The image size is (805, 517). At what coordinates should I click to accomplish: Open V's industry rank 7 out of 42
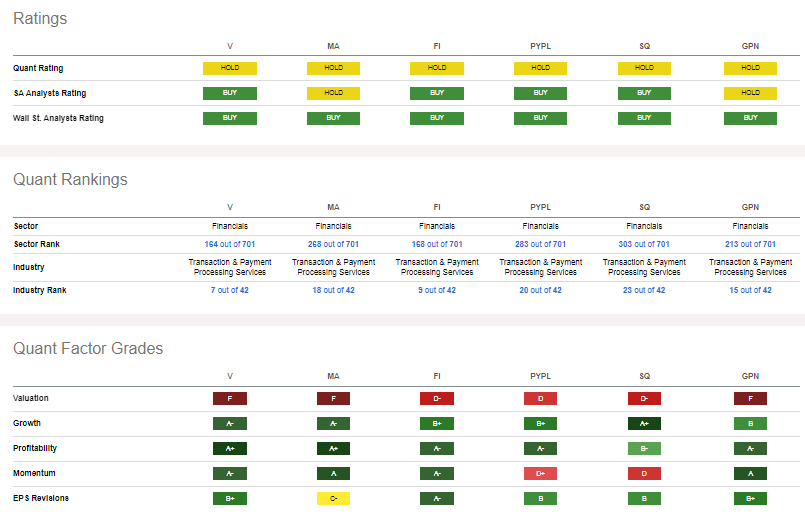coord(229,290)
